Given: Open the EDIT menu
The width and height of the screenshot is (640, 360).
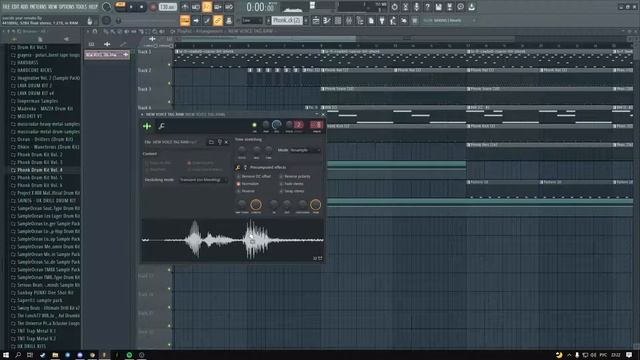Looking at the screenshot, I should [16, 7].
